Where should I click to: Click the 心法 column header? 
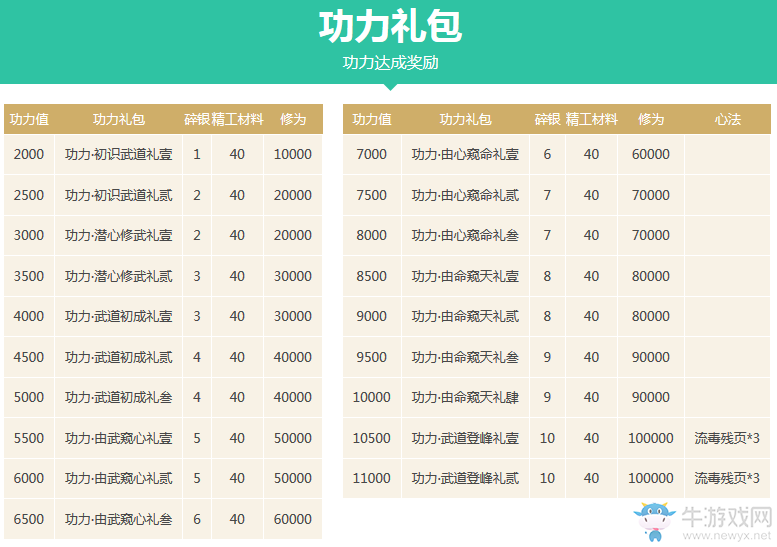pyautogui.click(x=727, y=119)
